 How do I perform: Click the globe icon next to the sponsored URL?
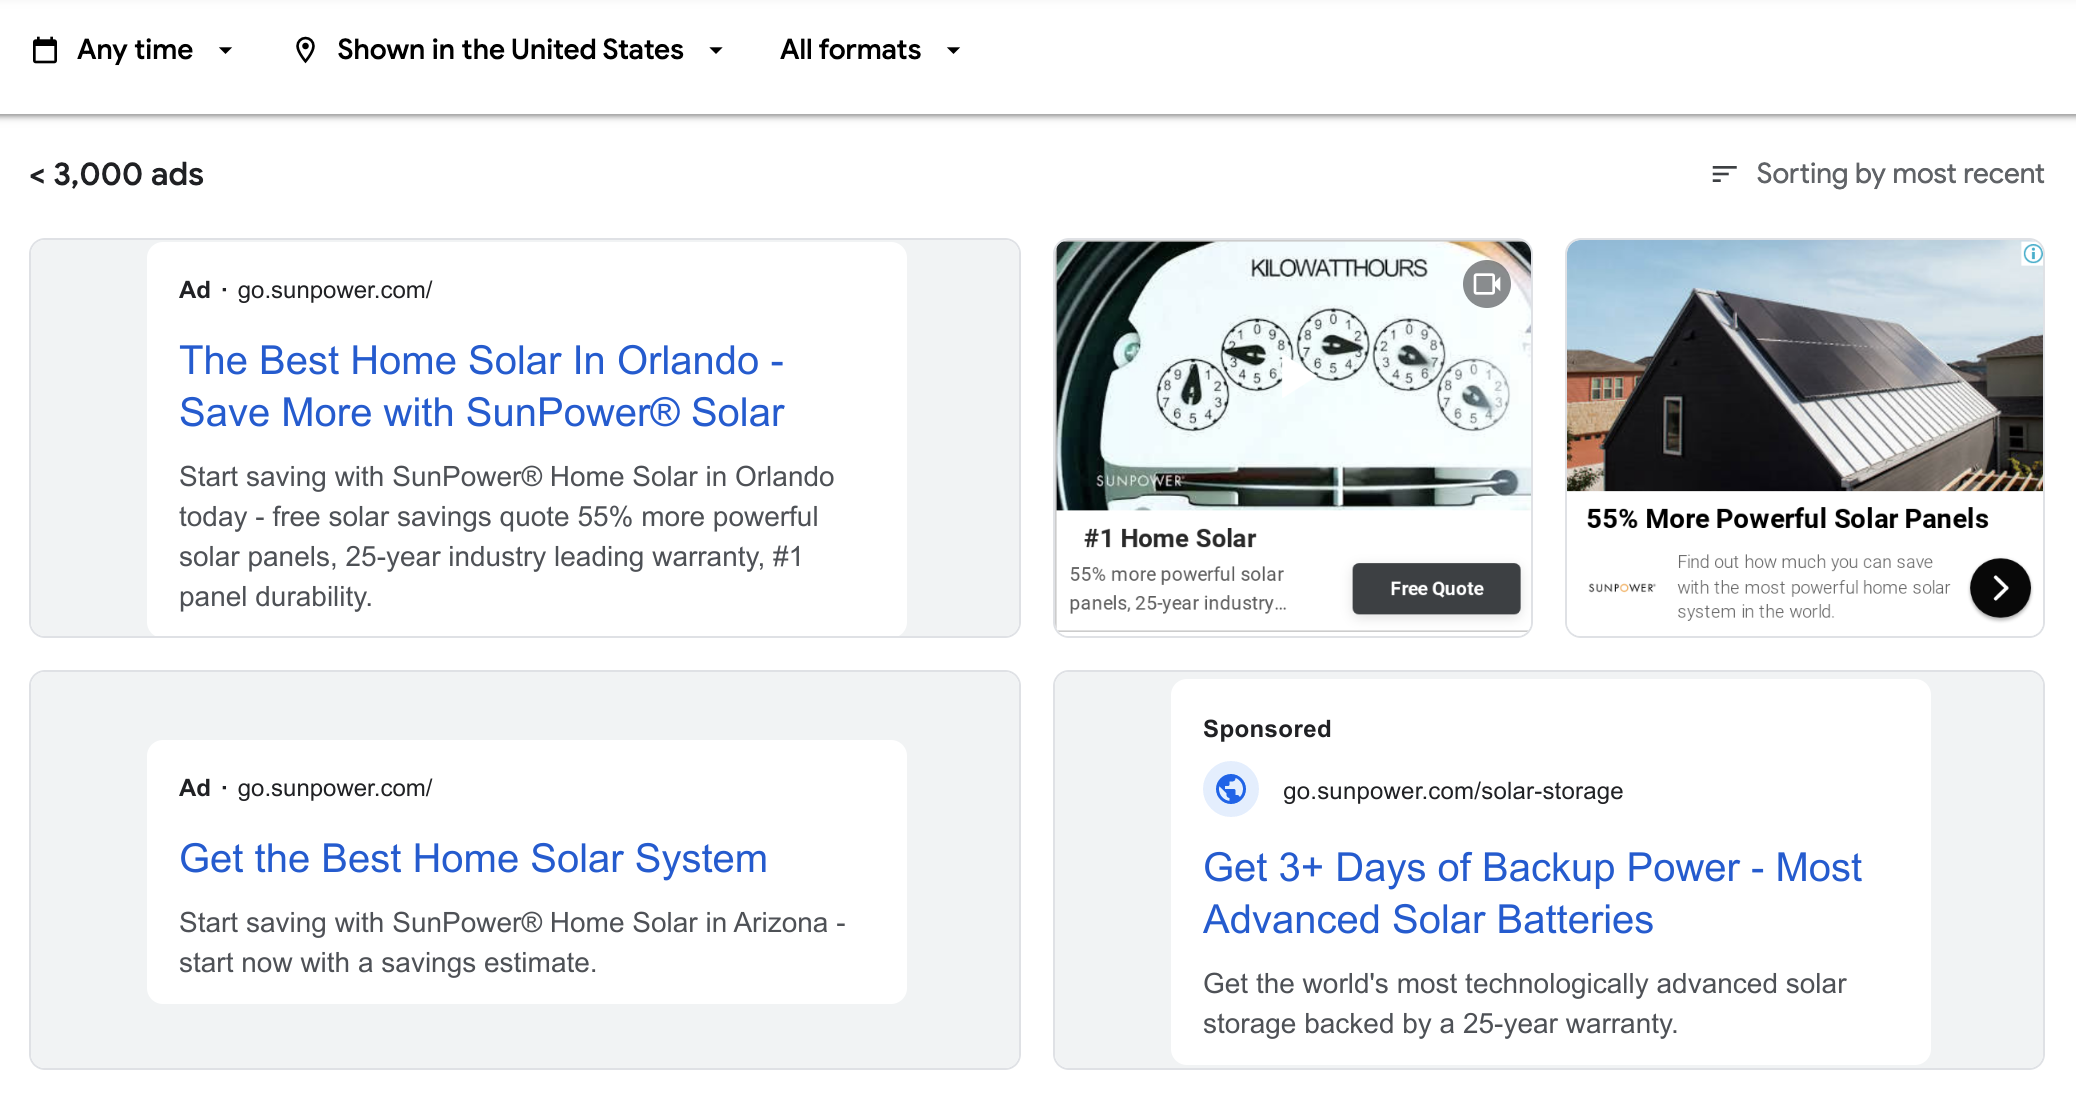coord(1231,789)
